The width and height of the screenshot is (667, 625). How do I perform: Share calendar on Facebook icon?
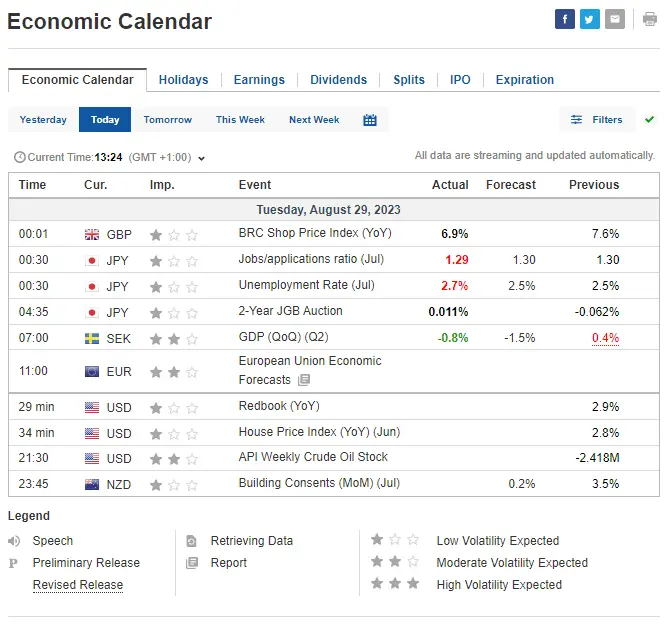coord(564,19)
